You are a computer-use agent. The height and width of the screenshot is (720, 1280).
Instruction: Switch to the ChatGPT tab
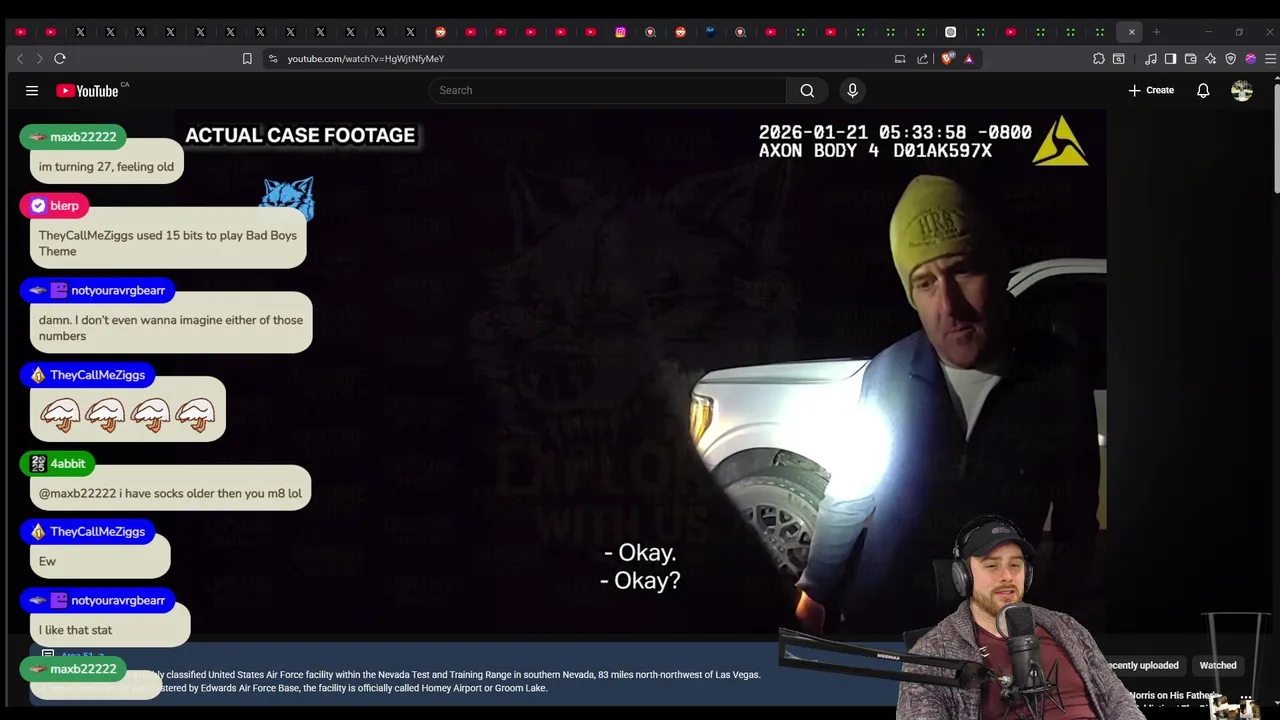(x=950, y=32)
